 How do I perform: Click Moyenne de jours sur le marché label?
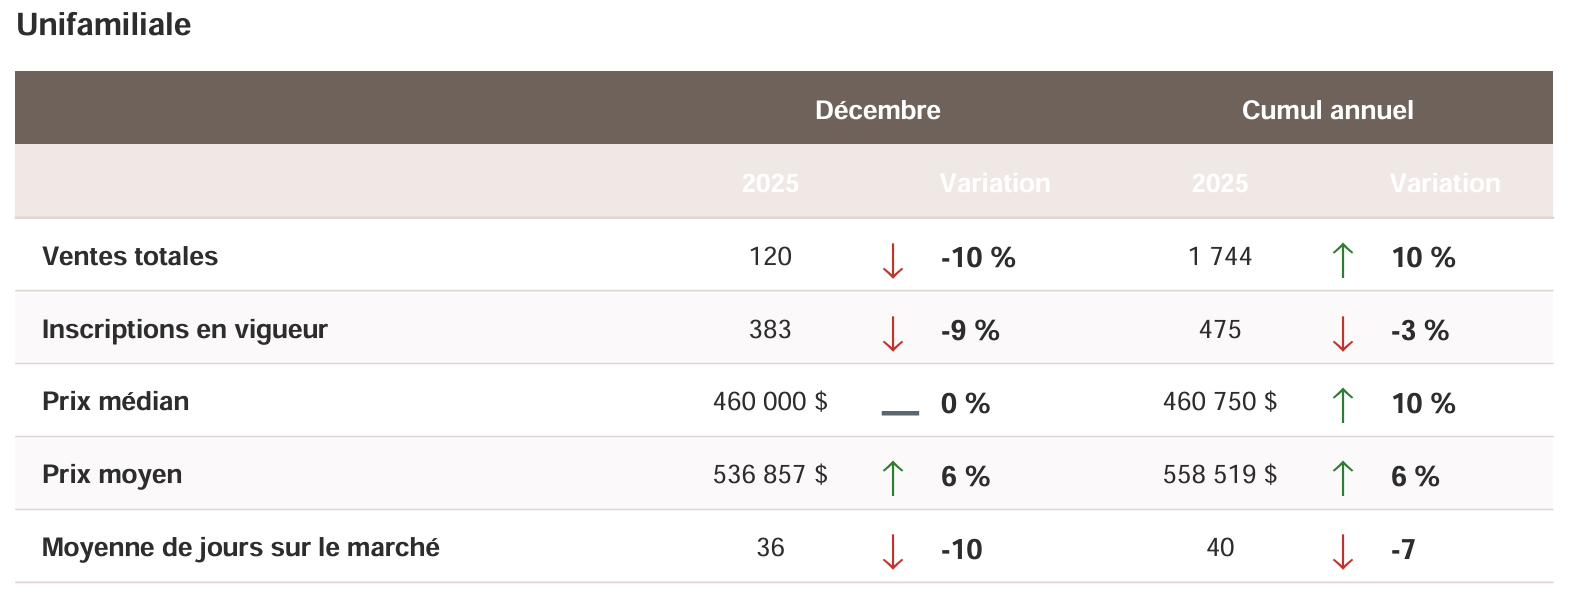[x=241, y=547]
